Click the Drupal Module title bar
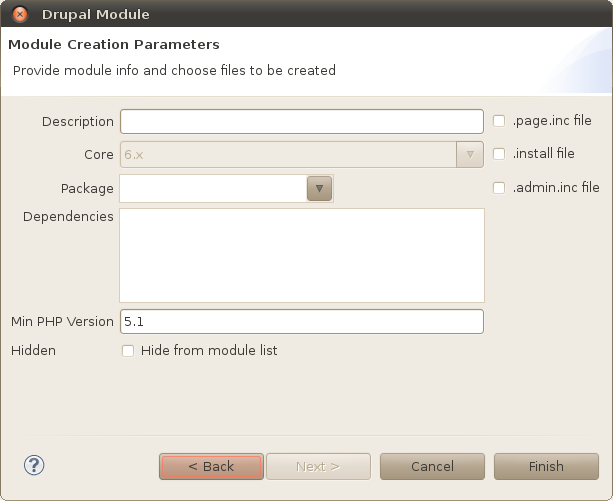This screenshot has width=613, height=501. [306, 14]
